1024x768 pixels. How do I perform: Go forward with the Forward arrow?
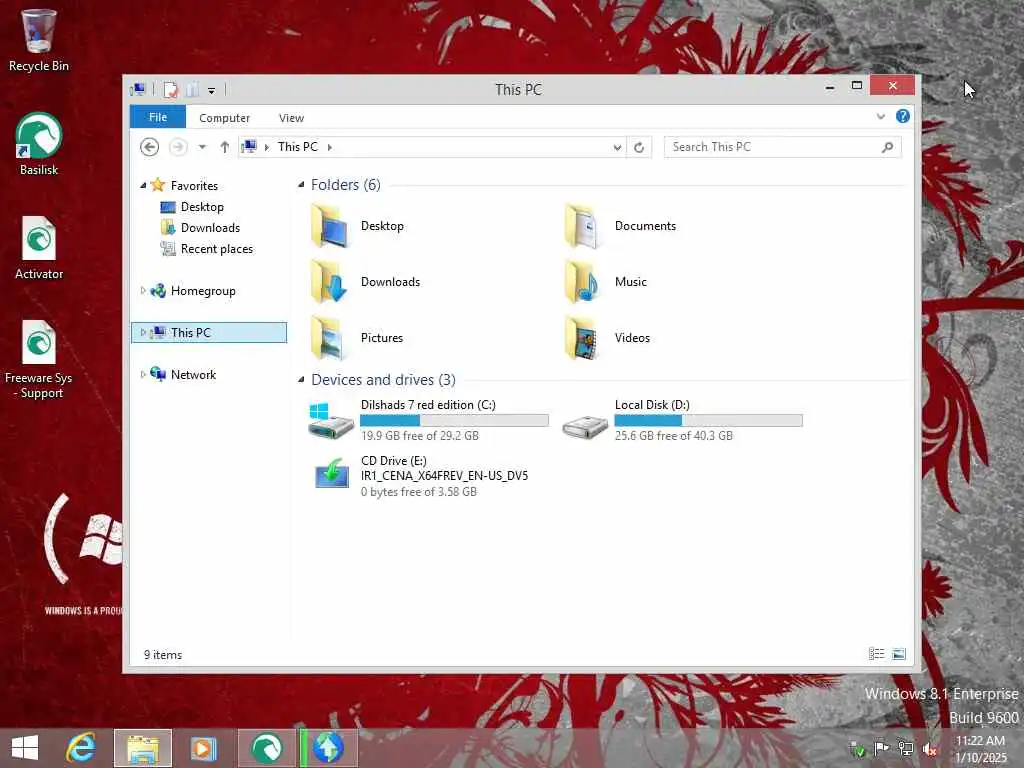(178, 147)
